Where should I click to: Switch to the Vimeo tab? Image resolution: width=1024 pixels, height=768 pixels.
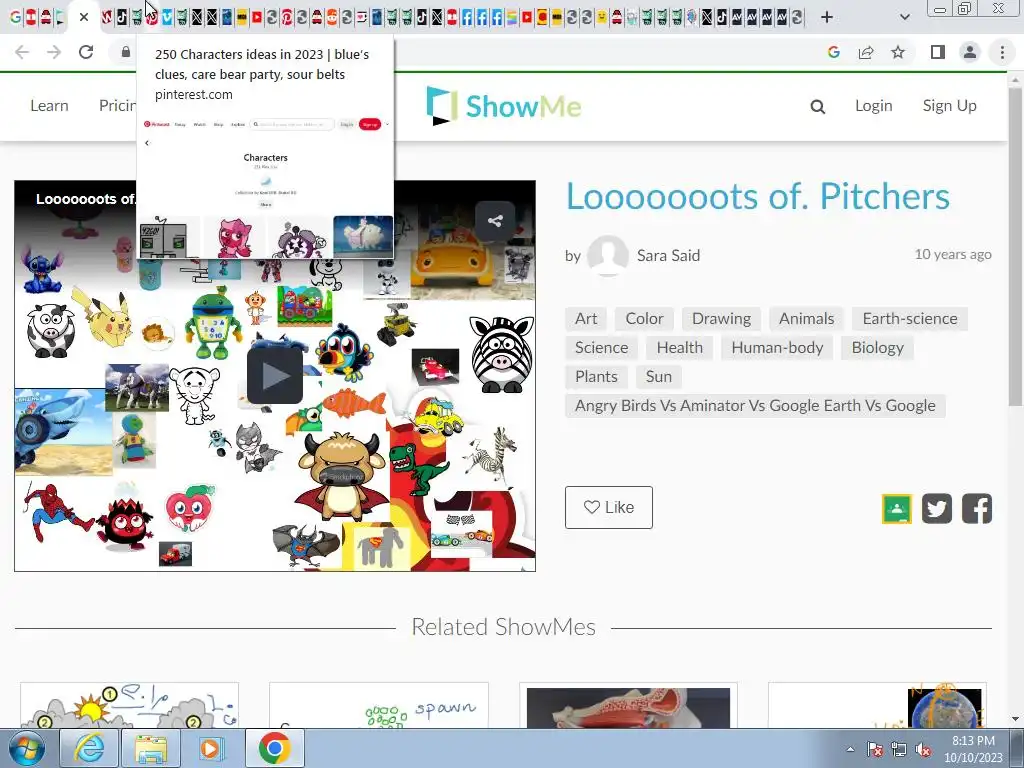[x=167, y=17]
